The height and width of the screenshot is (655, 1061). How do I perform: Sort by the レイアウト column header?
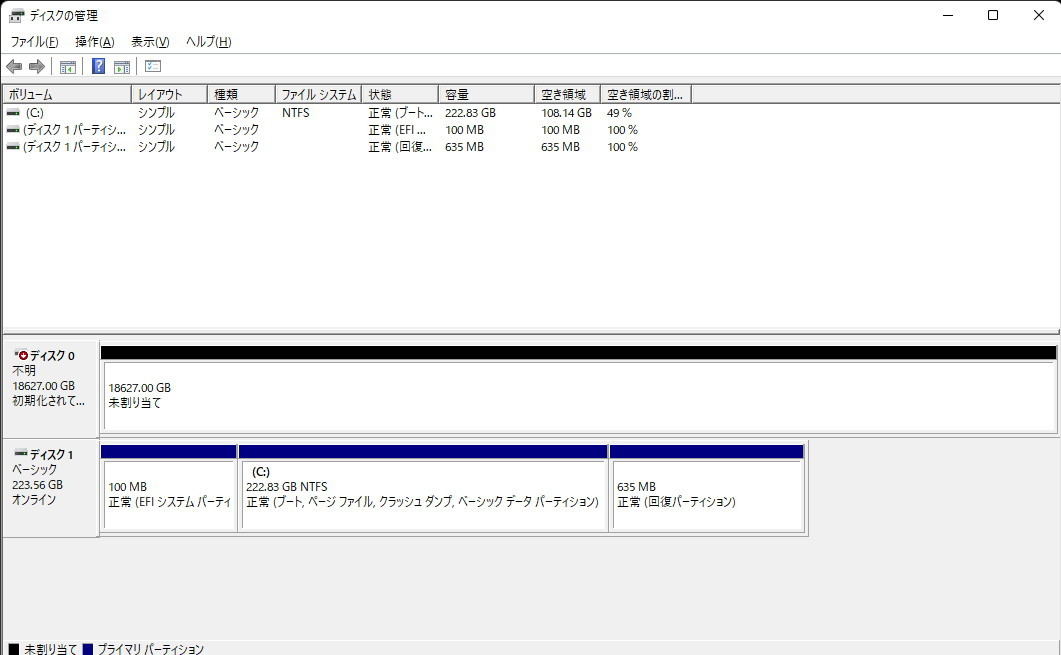click(169, 95)
